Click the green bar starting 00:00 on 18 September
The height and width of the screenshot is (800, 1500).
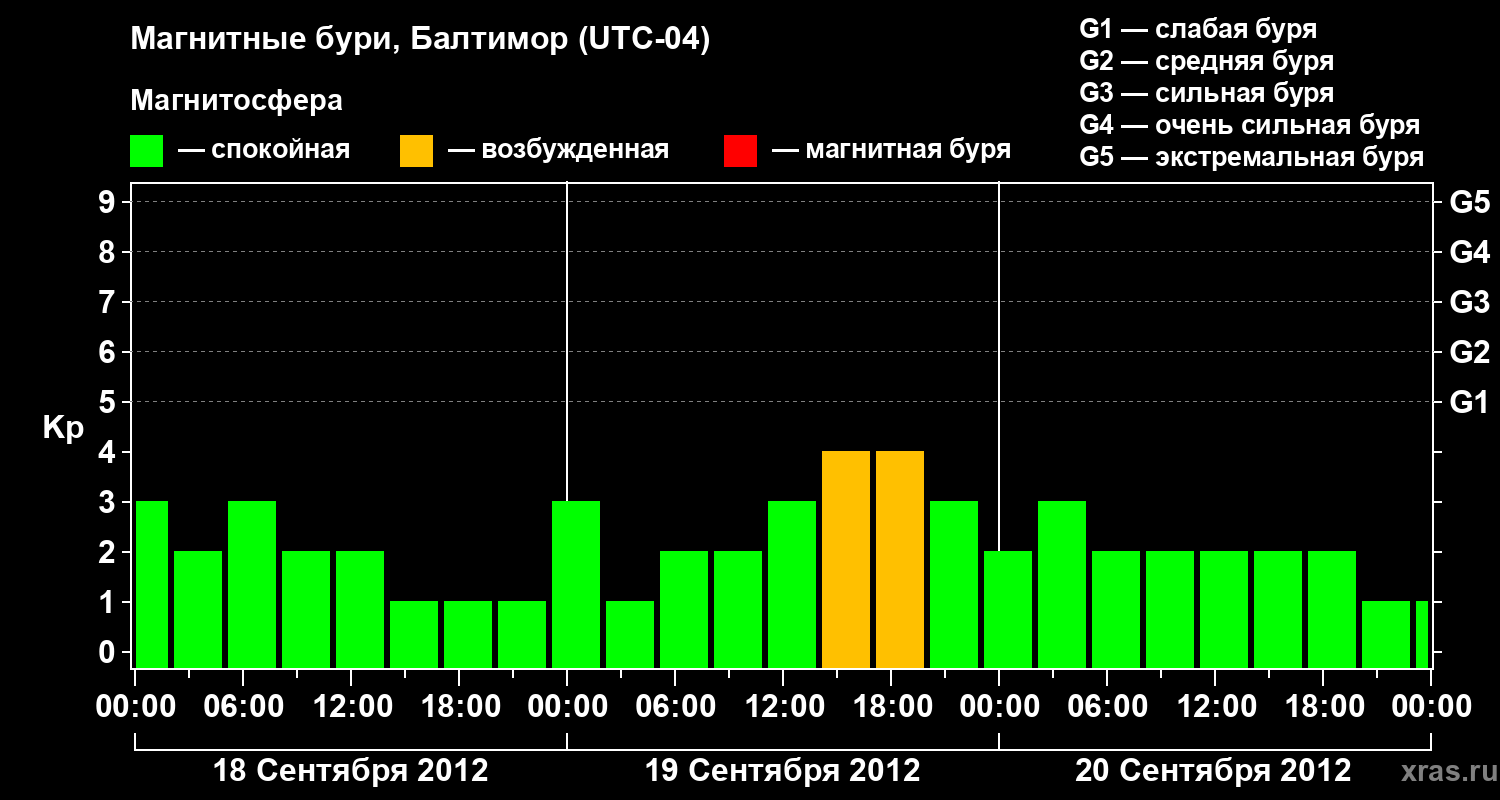(152, 585)
